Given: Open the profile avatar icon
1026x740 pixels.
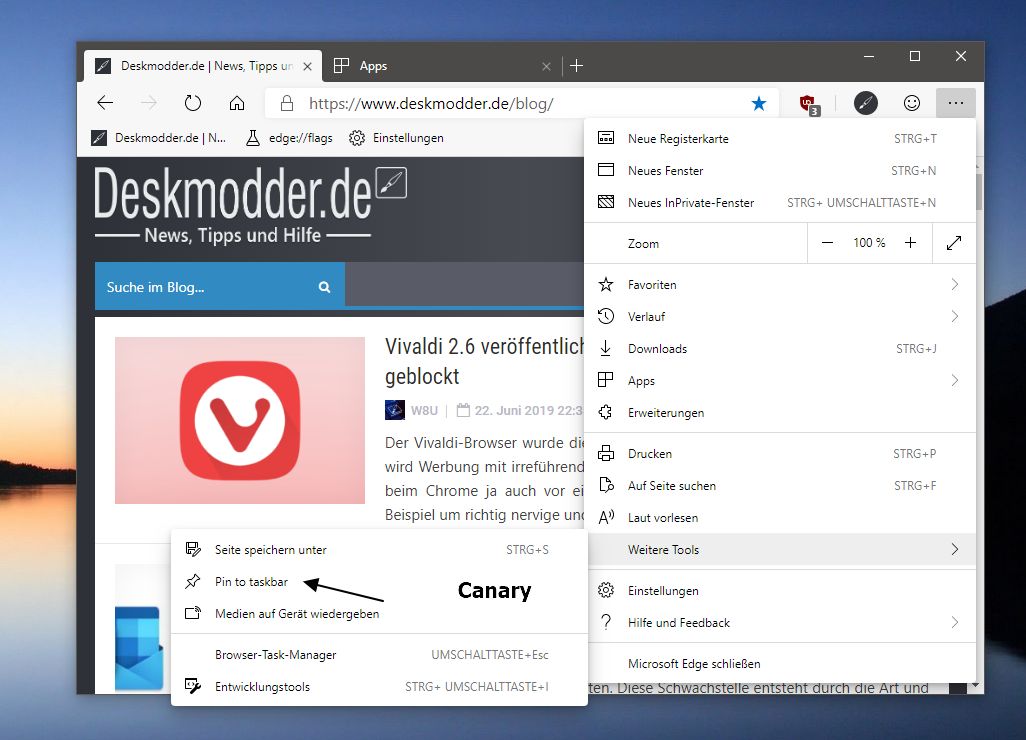Looking at the screenshot, I should (865, 103).
